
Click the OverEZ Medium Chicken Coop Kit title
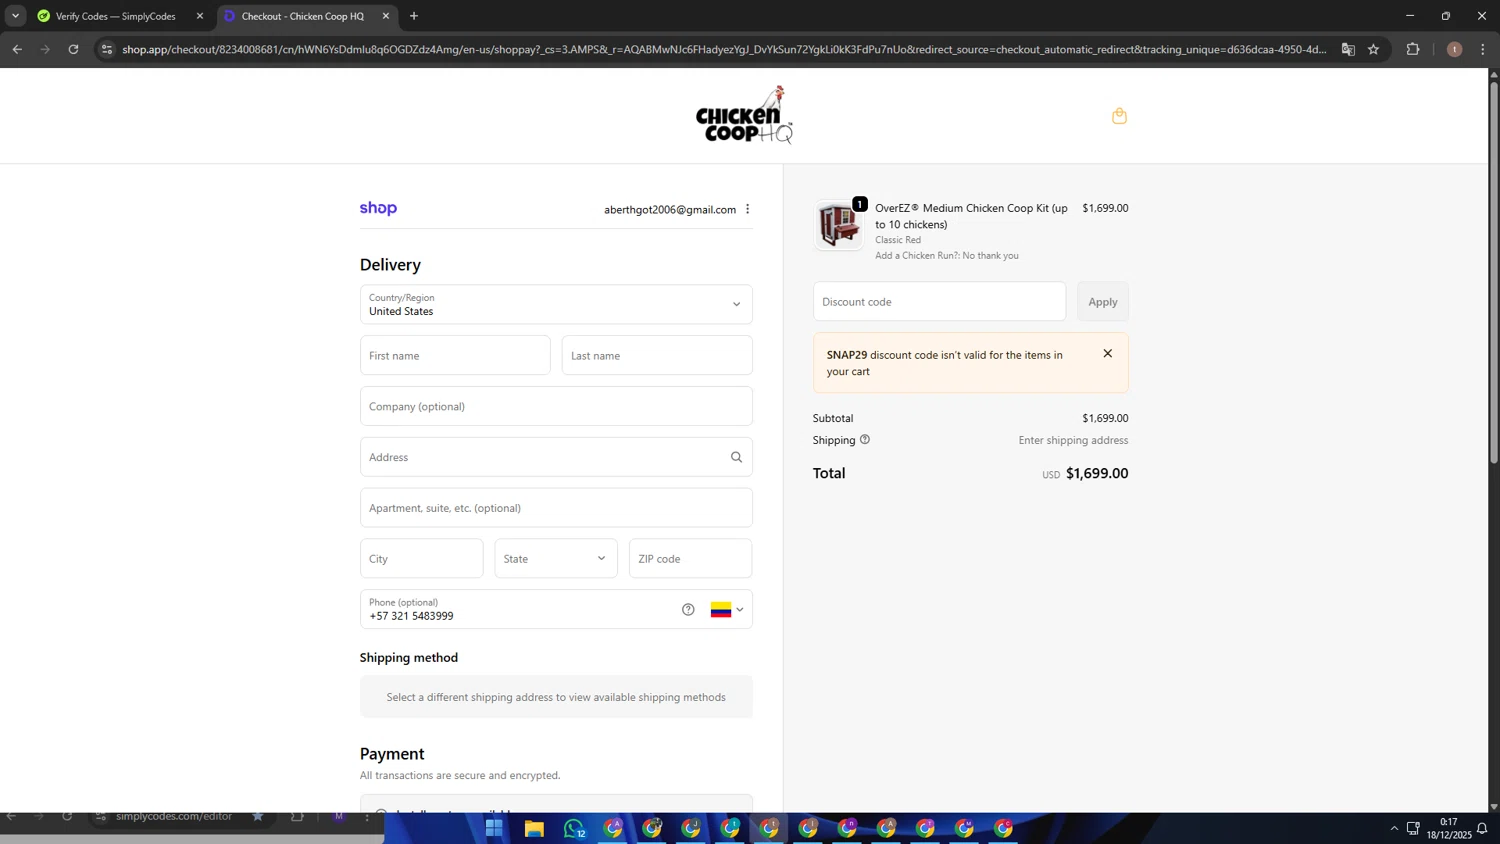[971, 216]
